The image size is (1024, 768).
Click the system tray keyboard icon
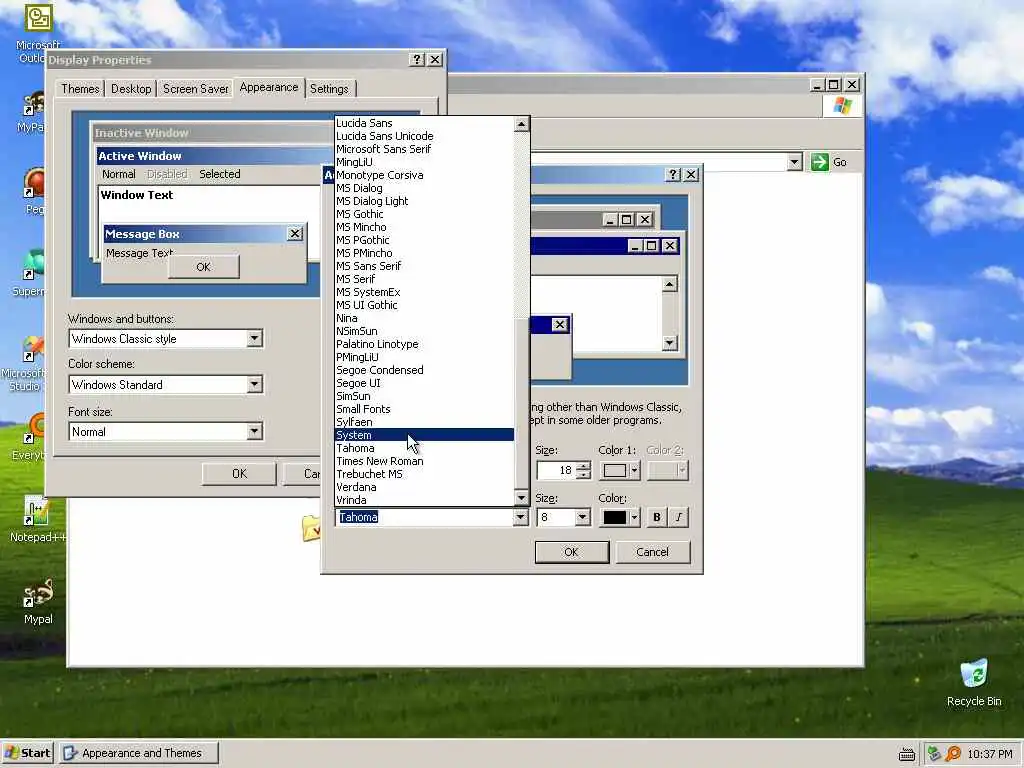point(906,754)
